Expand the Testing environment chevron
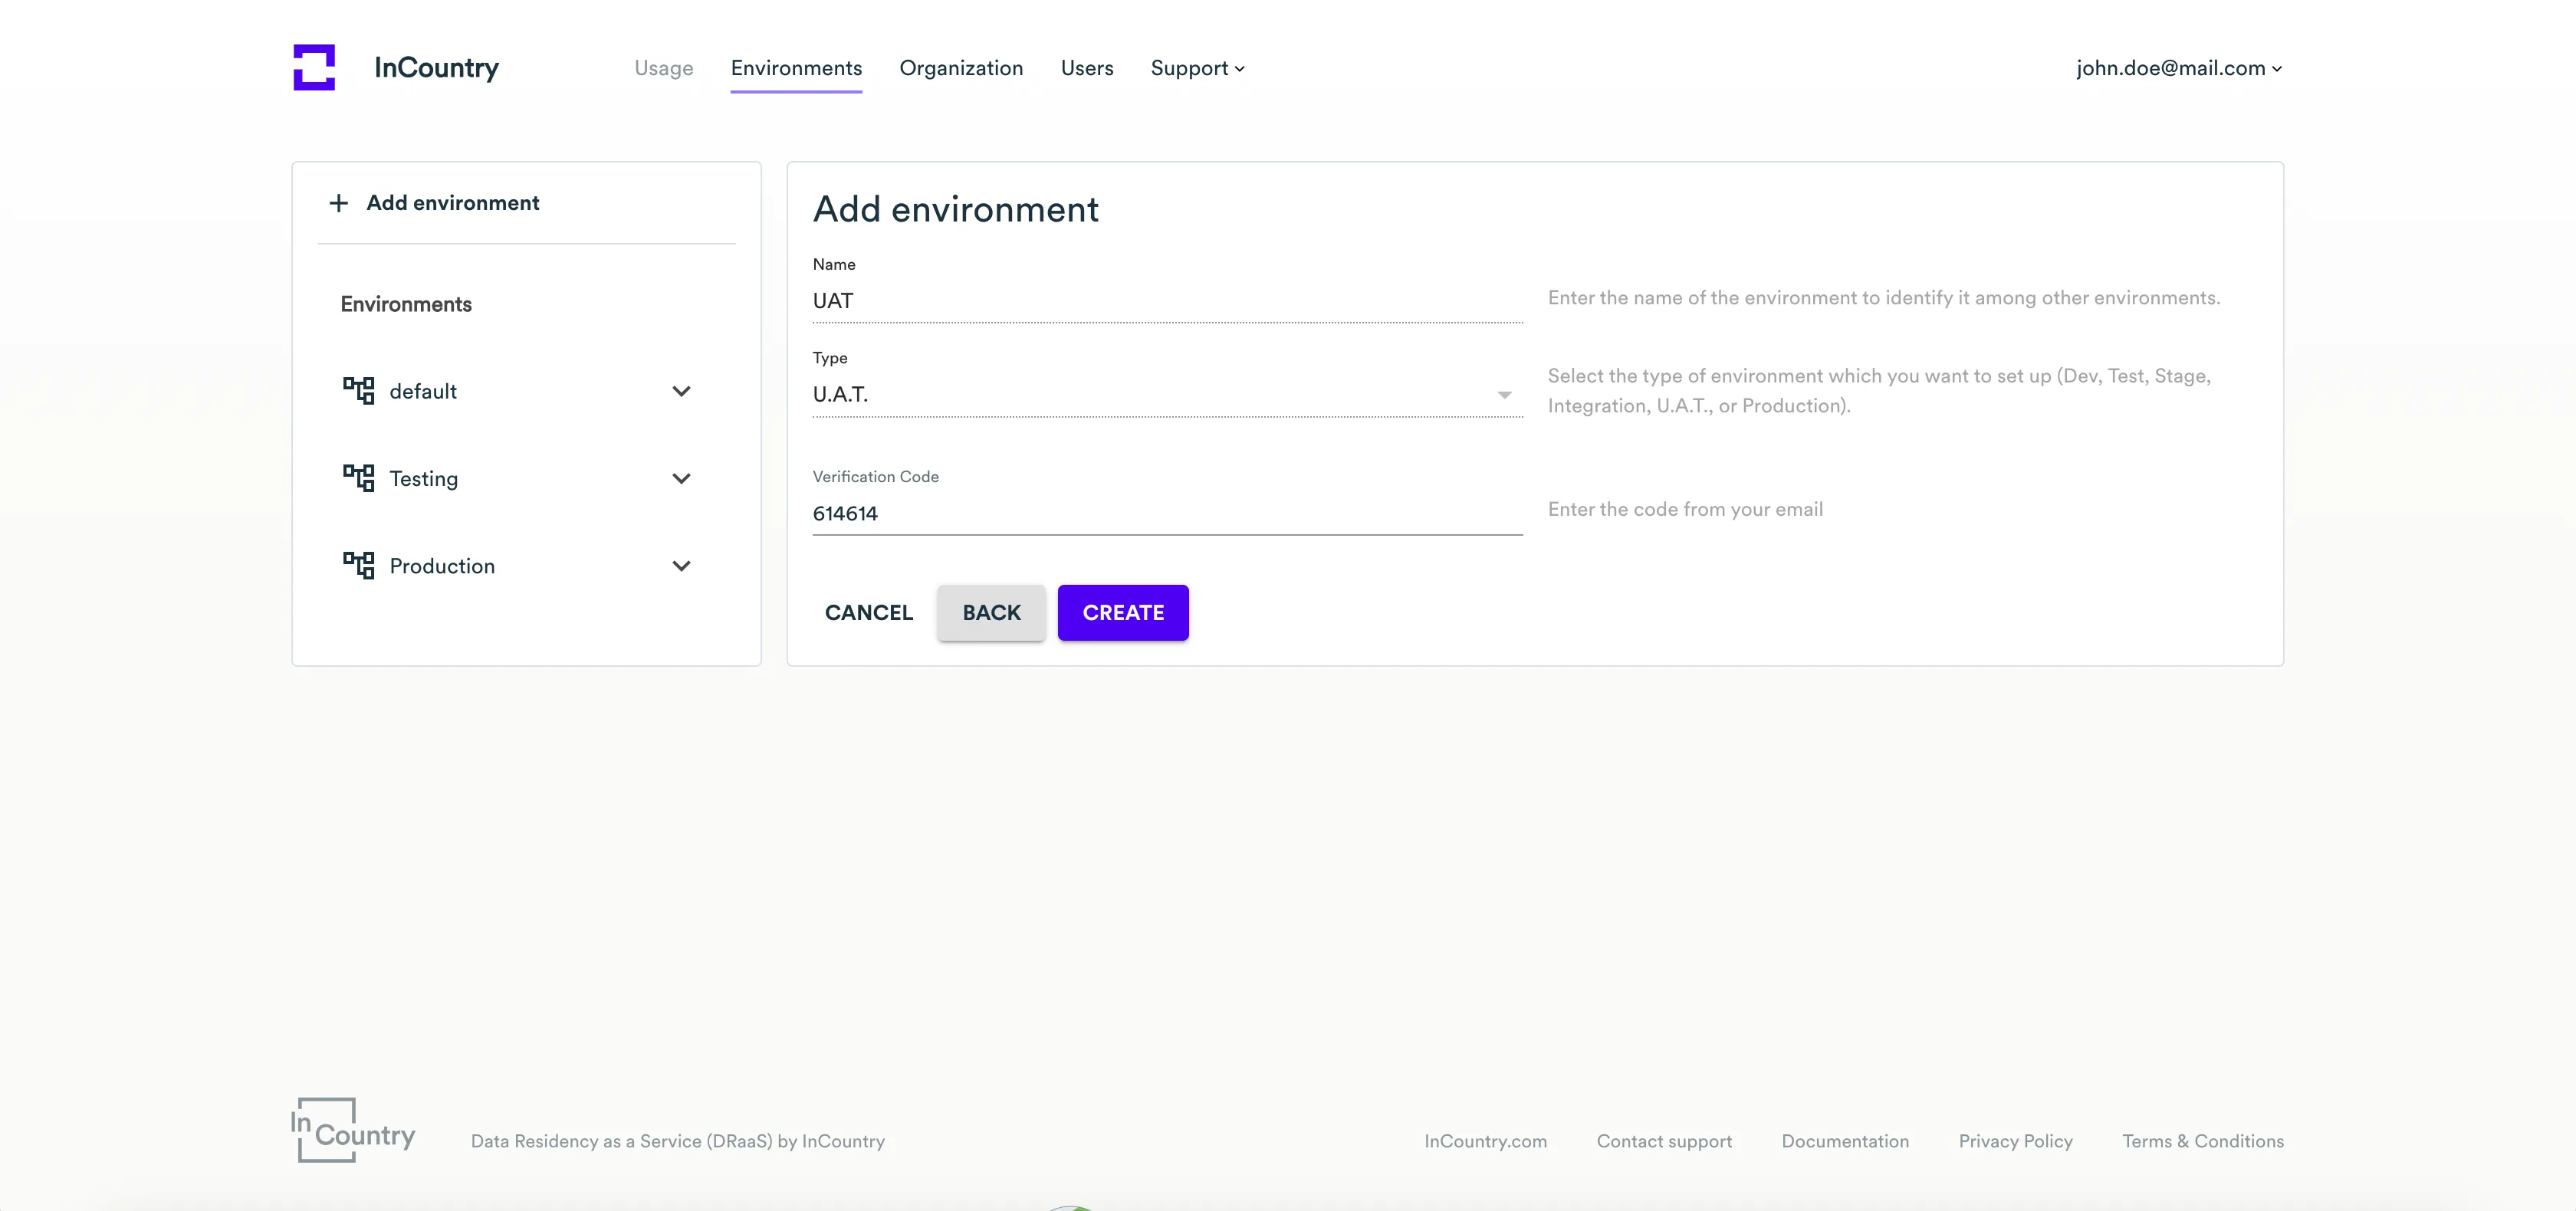 tap(681, 478)
